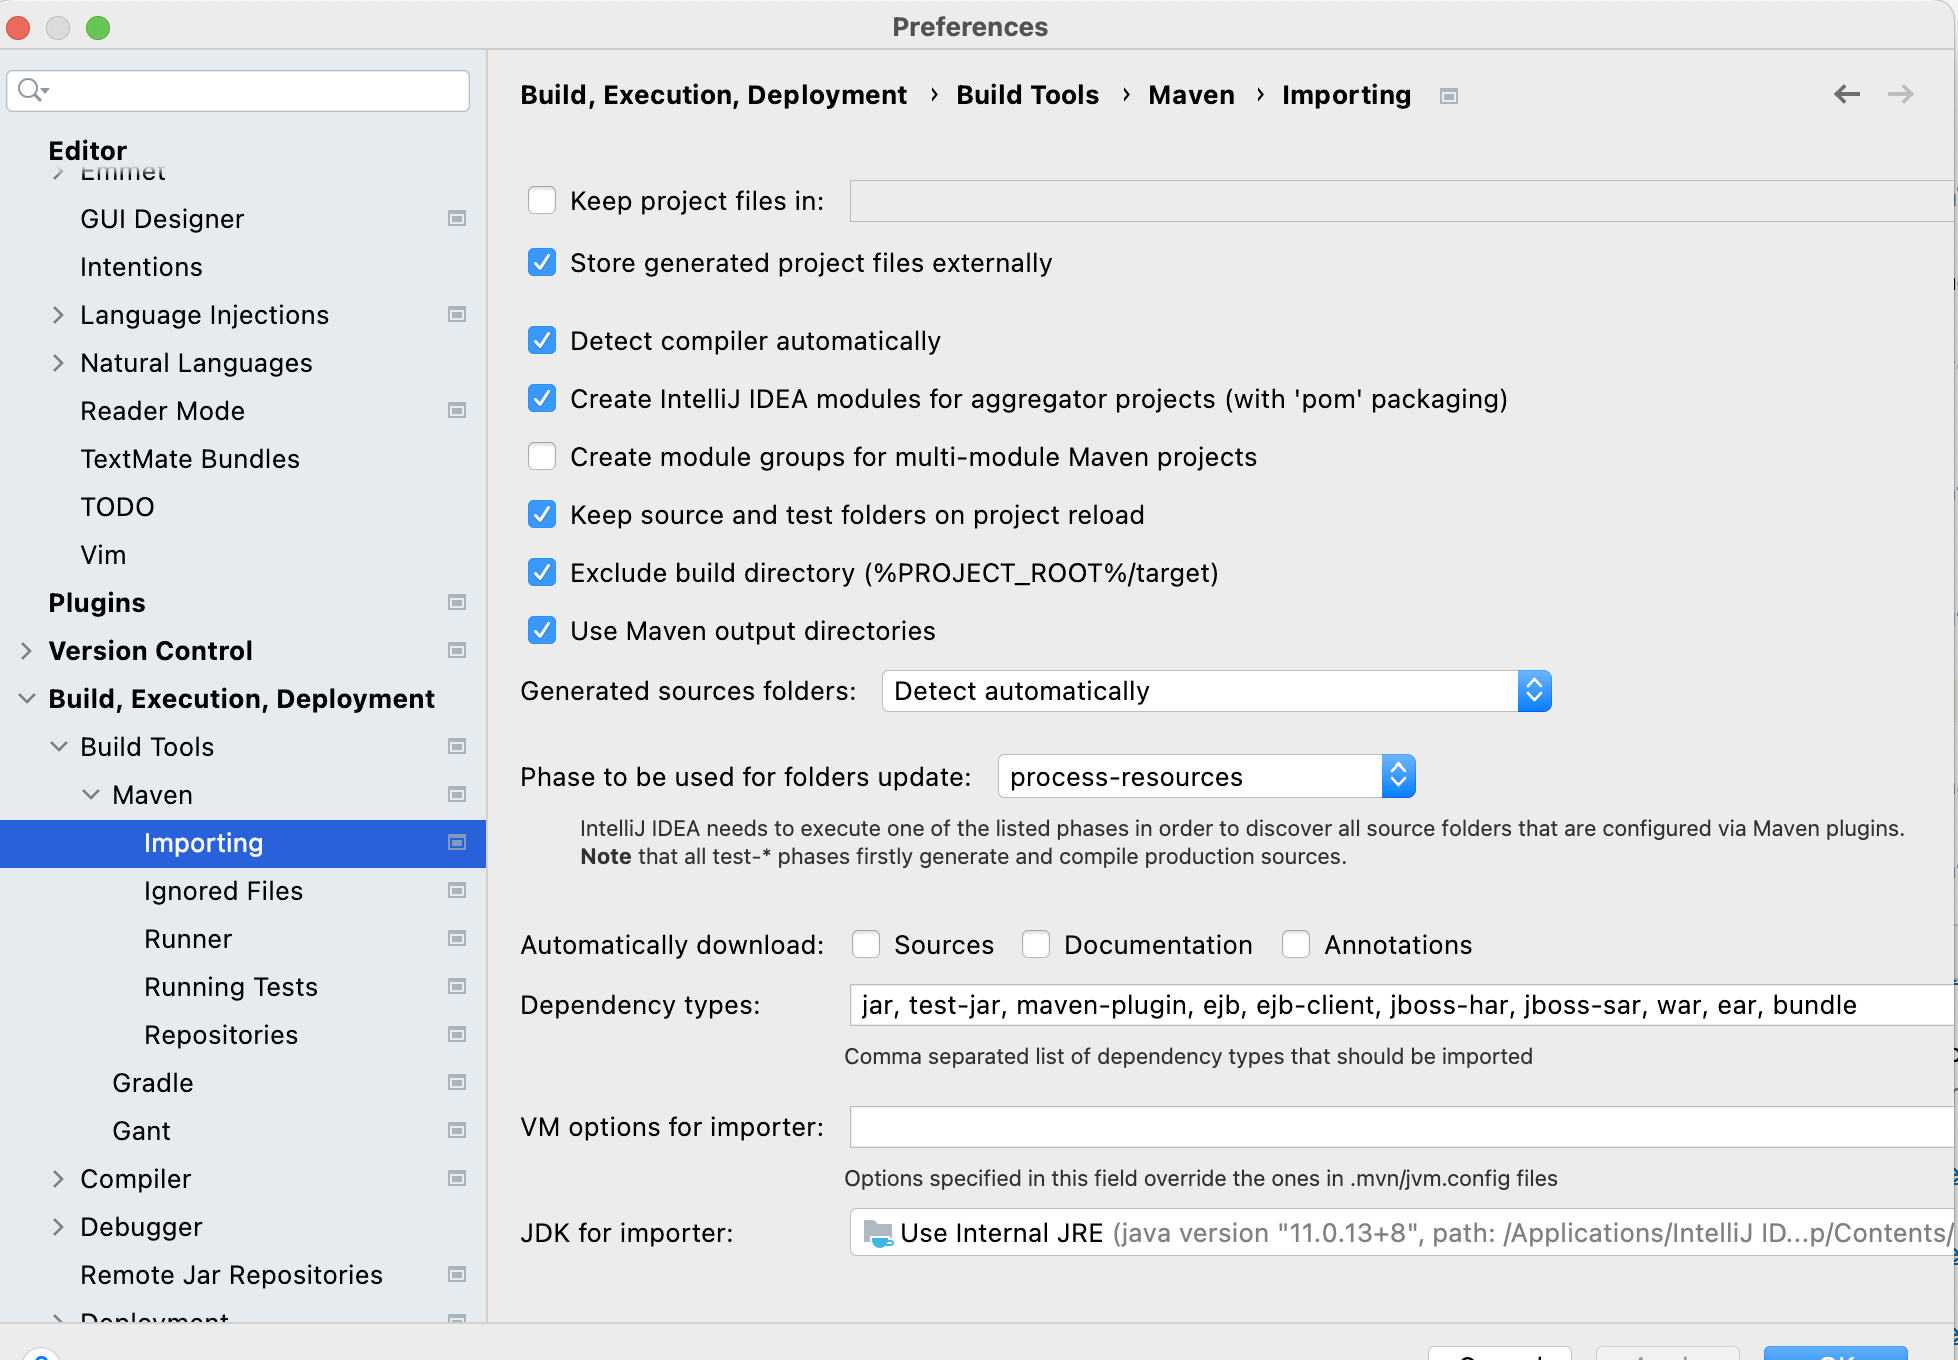Open Vim settings page
The image size is (1958, 1360).
click(x=103, y=555)
